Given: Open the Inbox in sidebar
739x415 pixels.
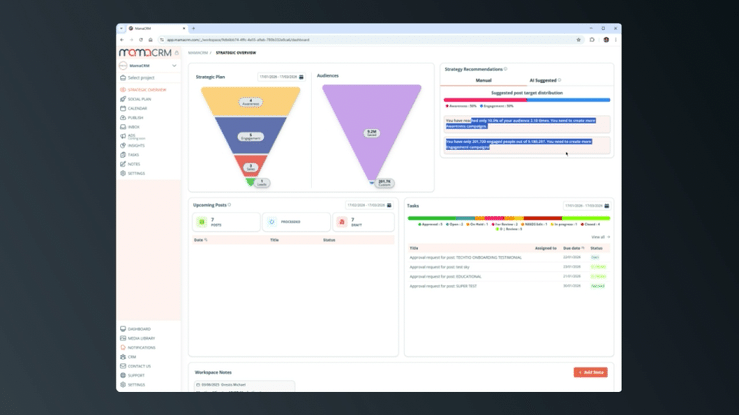Looking at the screenshot, I should click(x=134, y=127).
